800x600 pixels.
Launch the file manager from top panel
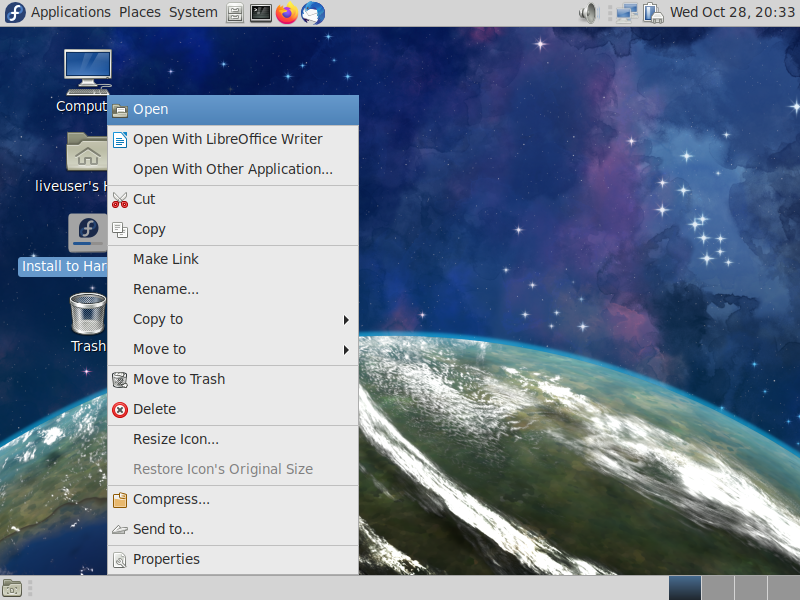pyautogui.click(x=235, y=13)
